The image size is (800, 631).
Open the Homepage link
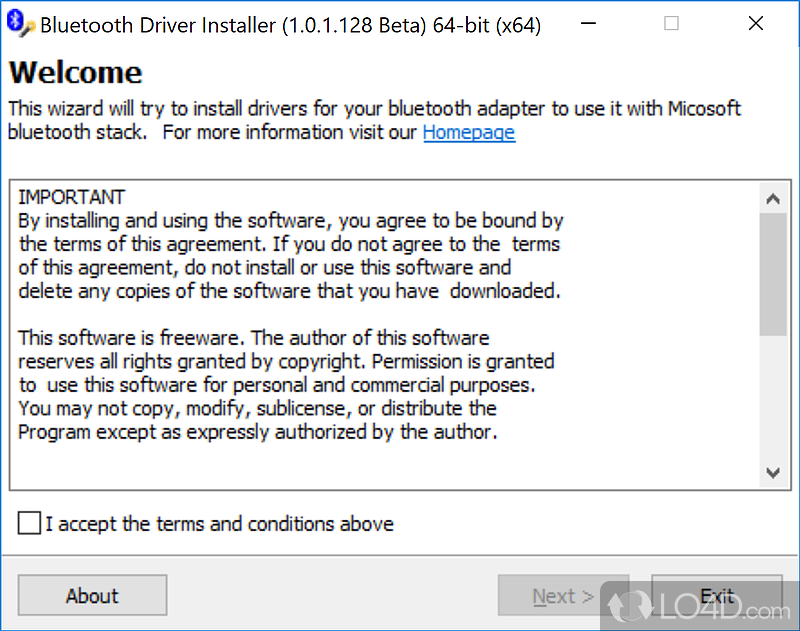[x=469, y=132]
